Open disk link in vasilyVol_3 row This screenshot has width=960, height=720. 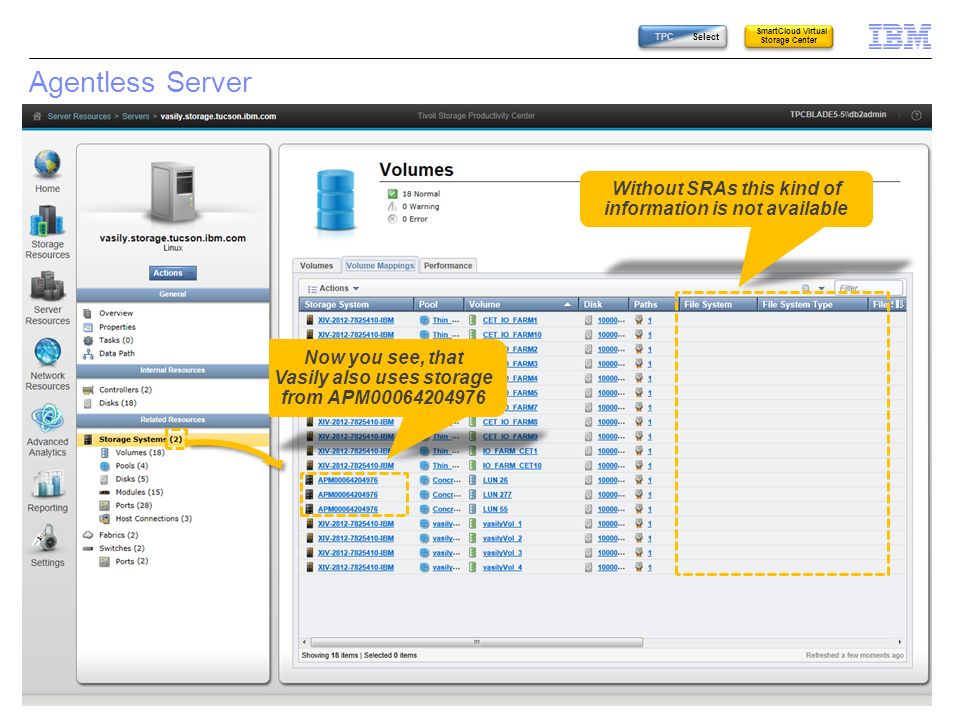pyautogui.click(x=611, y=553)
